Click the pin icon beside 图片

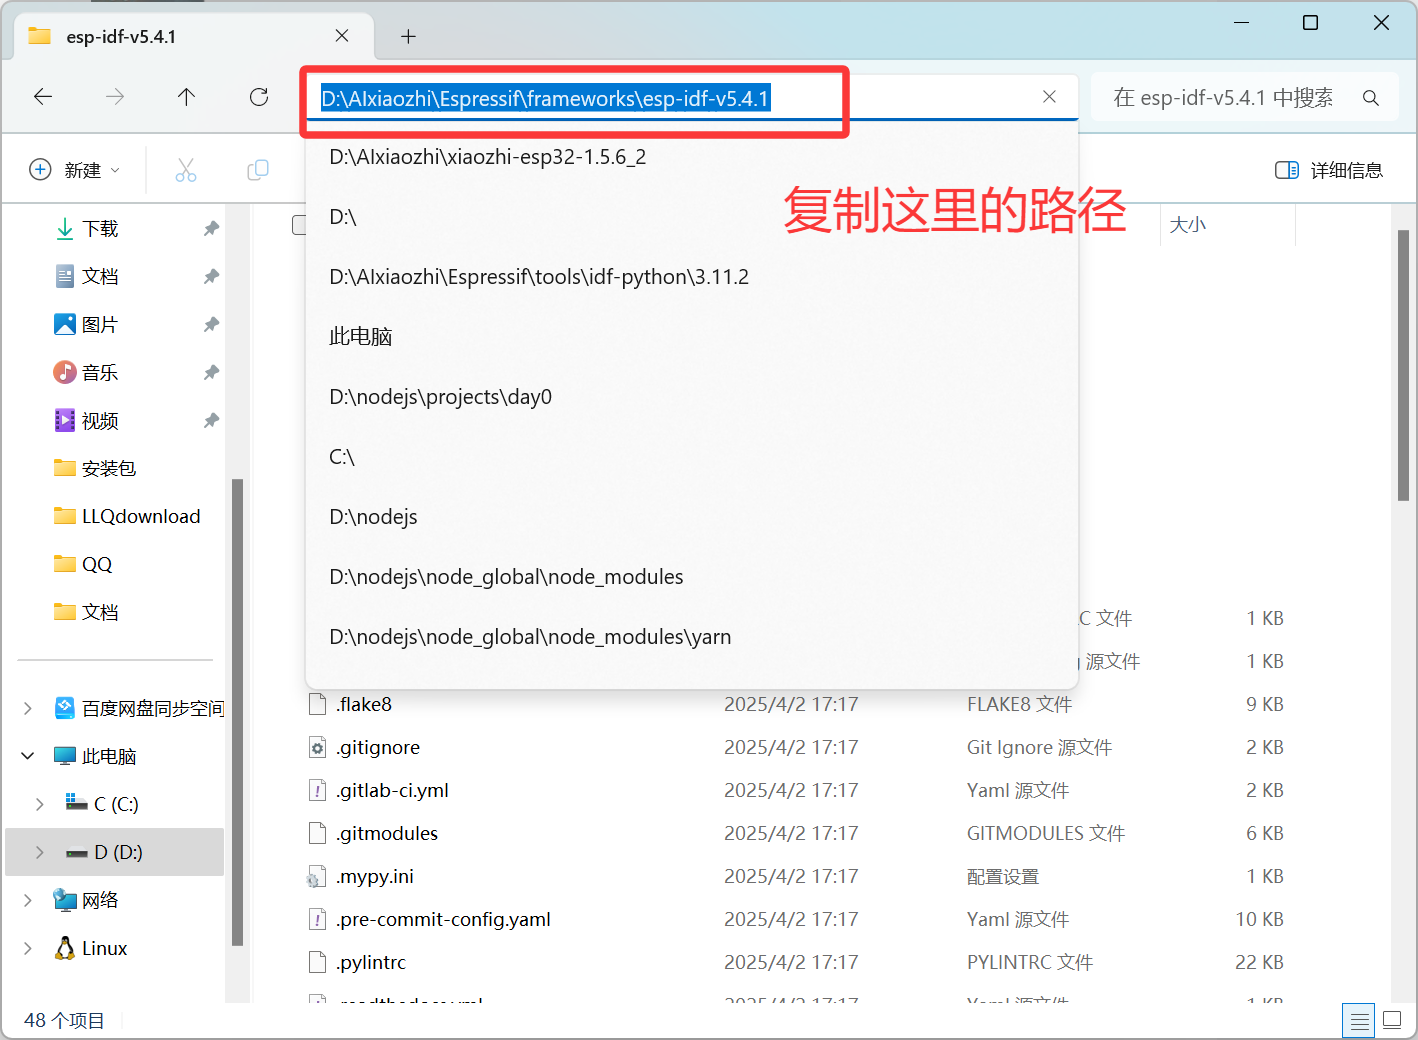pos(211,325)
